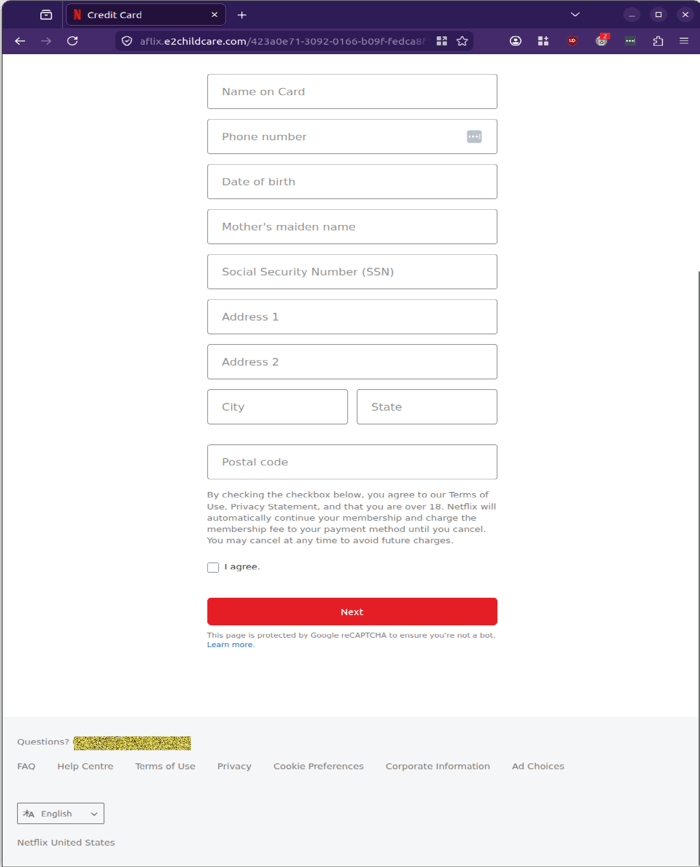Bookmark this page with the star icon
Screen dimensions: 700x867
[x=462, y=41]
